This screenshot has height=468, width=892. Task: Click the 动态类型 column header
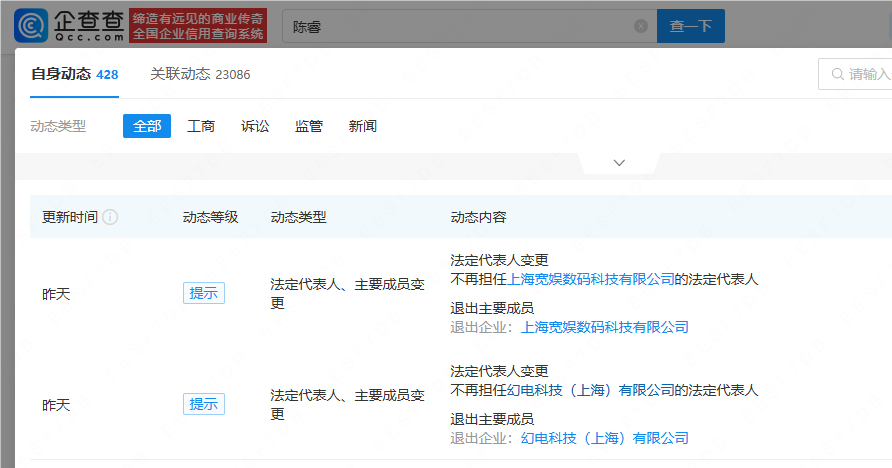(299, 217)
